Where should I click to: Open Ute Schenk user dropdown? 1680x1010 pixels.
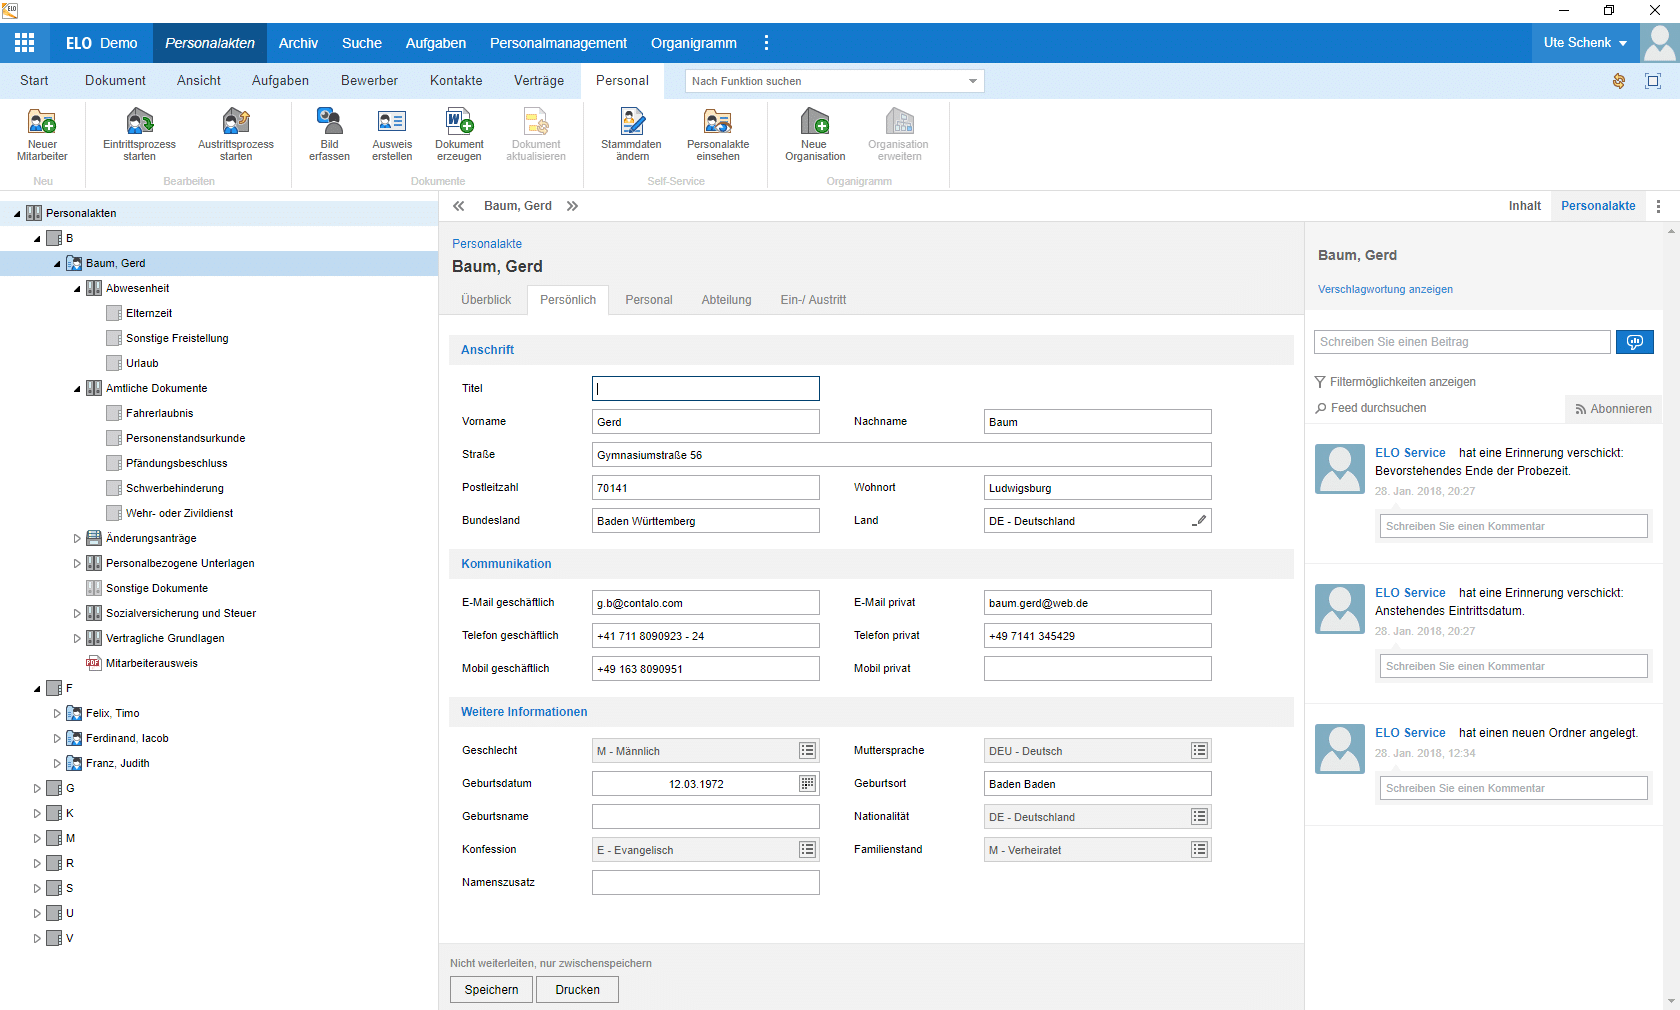1585,43
